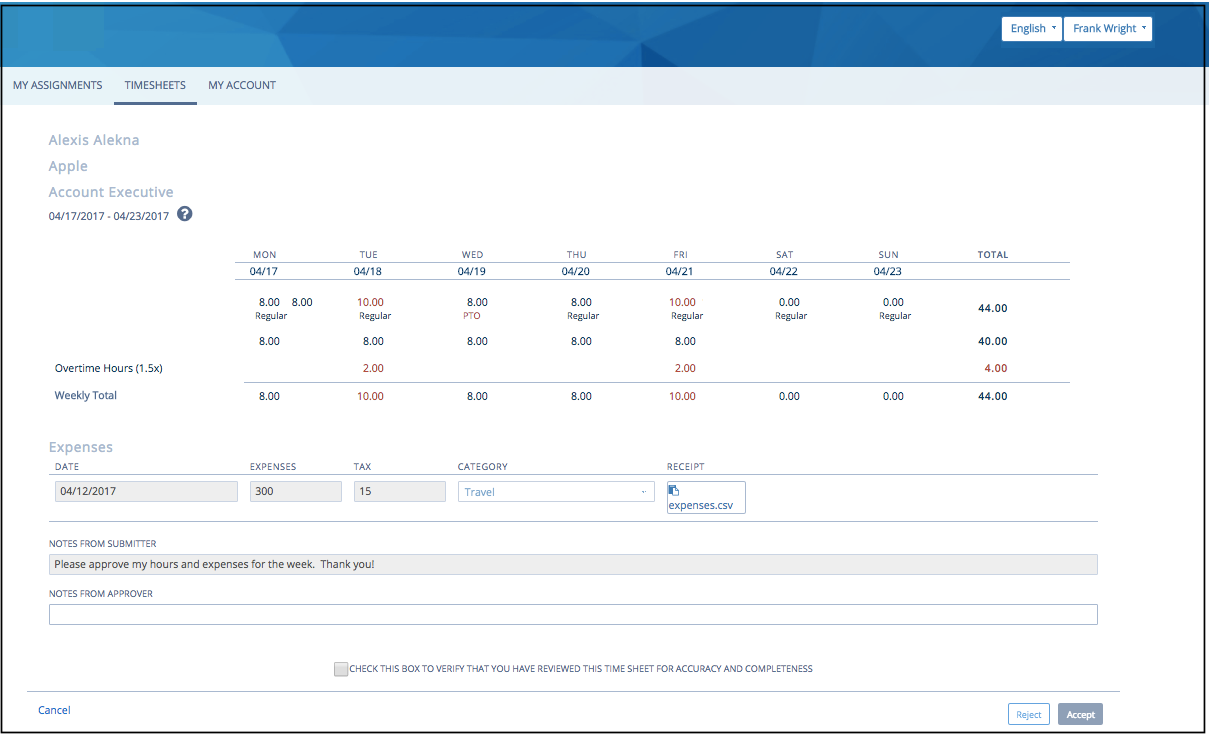Click the Notes From Submitter text field
The image size is (1209, 736).
coord(573,564)
